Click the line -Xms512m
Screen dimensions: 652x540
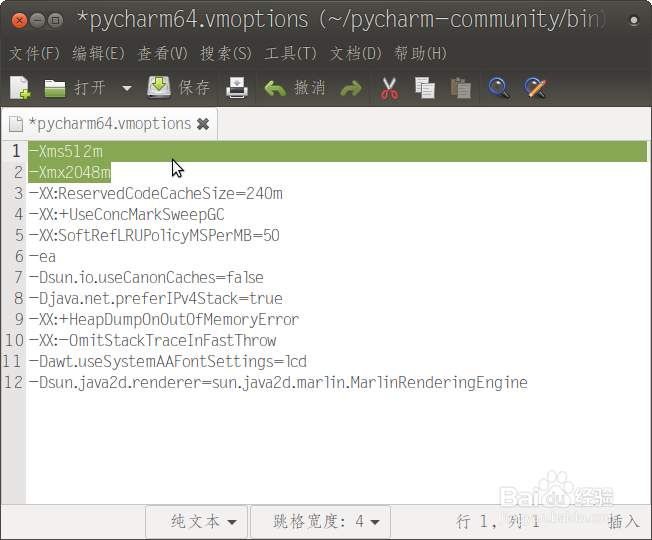(66, 151)
